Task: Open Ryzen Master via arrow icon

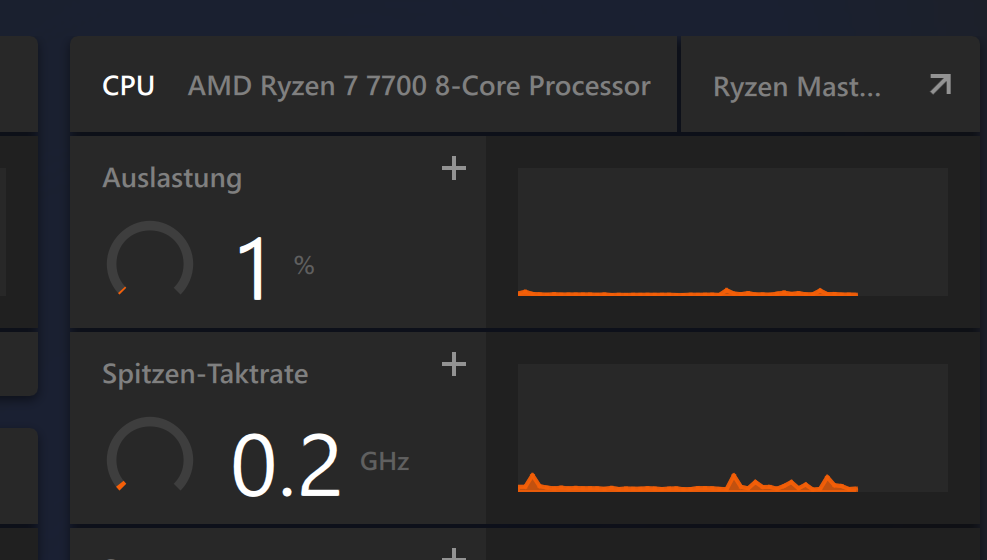Action: pos(940,85)
